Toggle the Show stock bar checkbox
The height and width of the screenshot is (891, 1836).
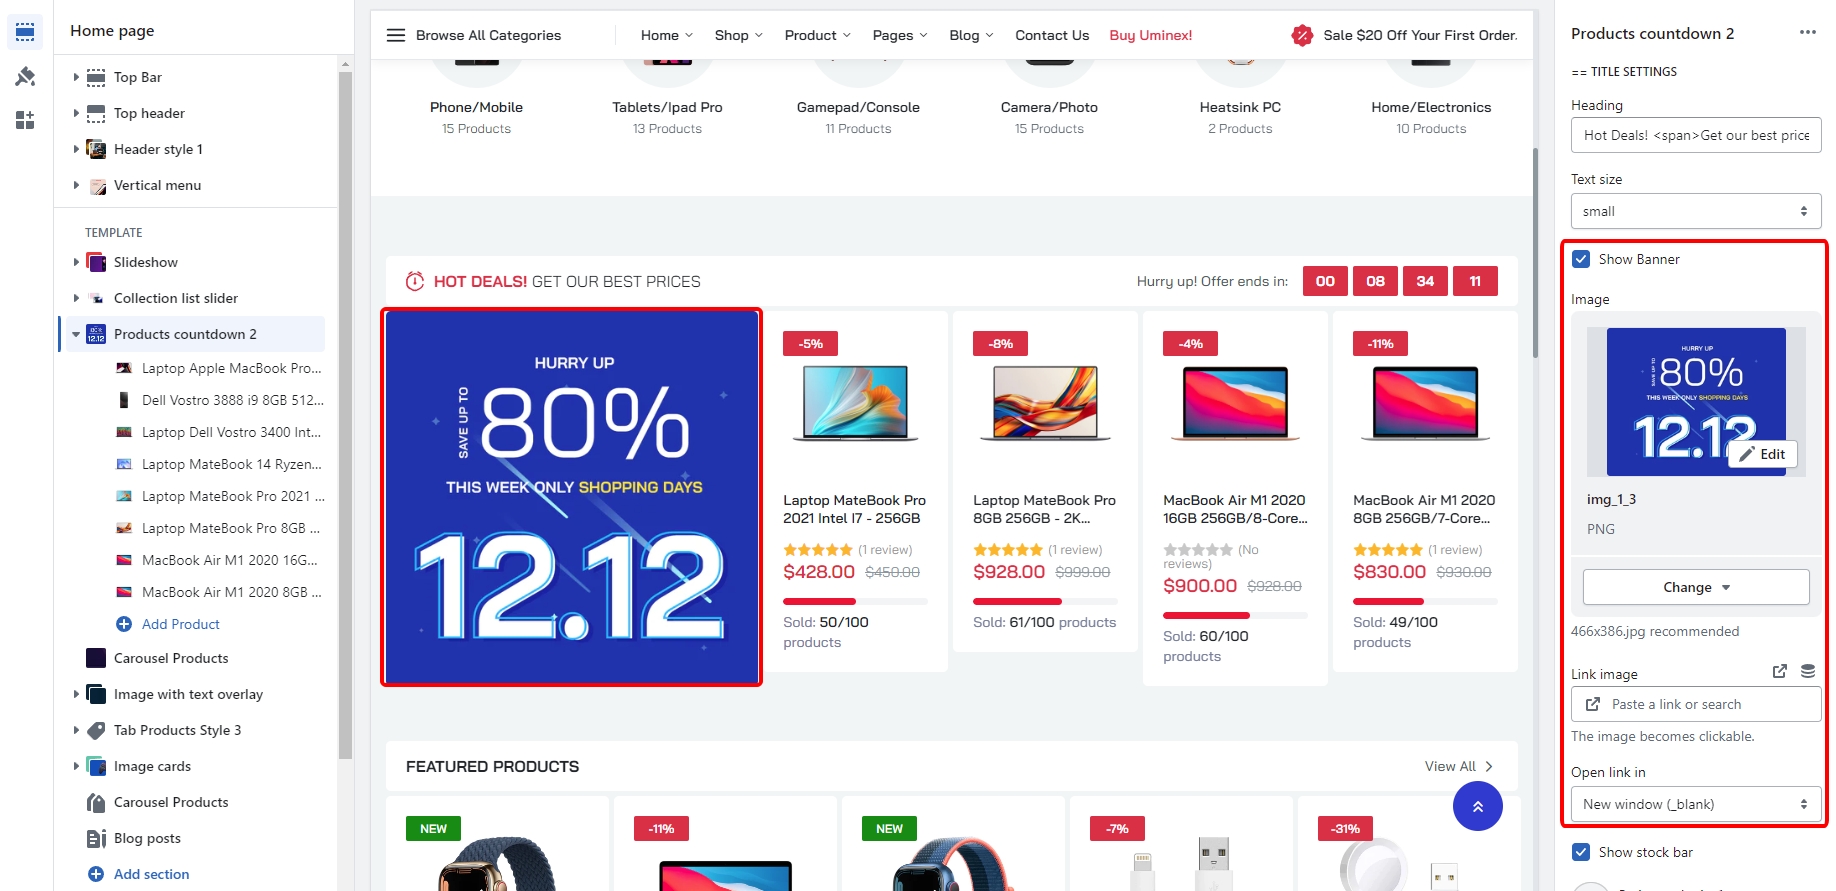point(1581,852)
